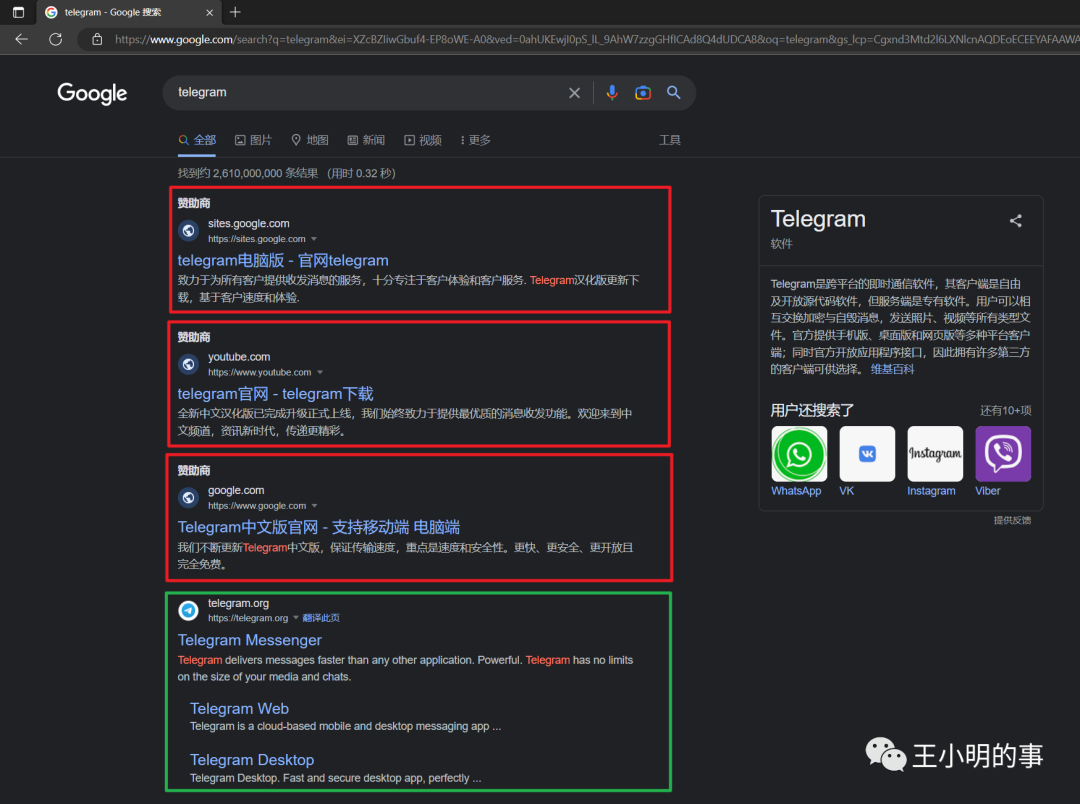
Task: Switch to the 地图 maps tab
Action: click(x=310, y=140)
